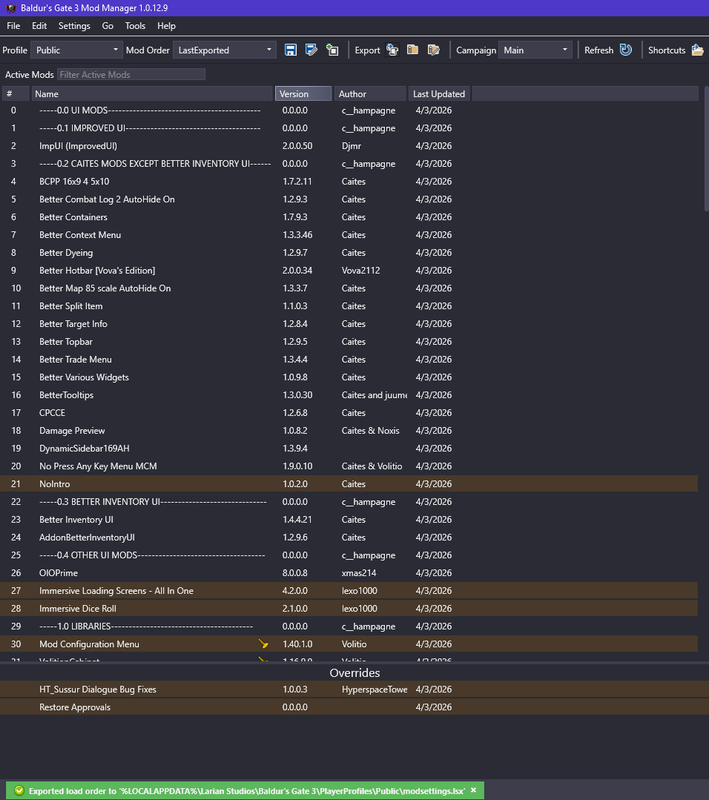This screenshot has width=709, height=800.
Task: Select Better Map 85 scale AutoHide On
Action: pos(349,288)
